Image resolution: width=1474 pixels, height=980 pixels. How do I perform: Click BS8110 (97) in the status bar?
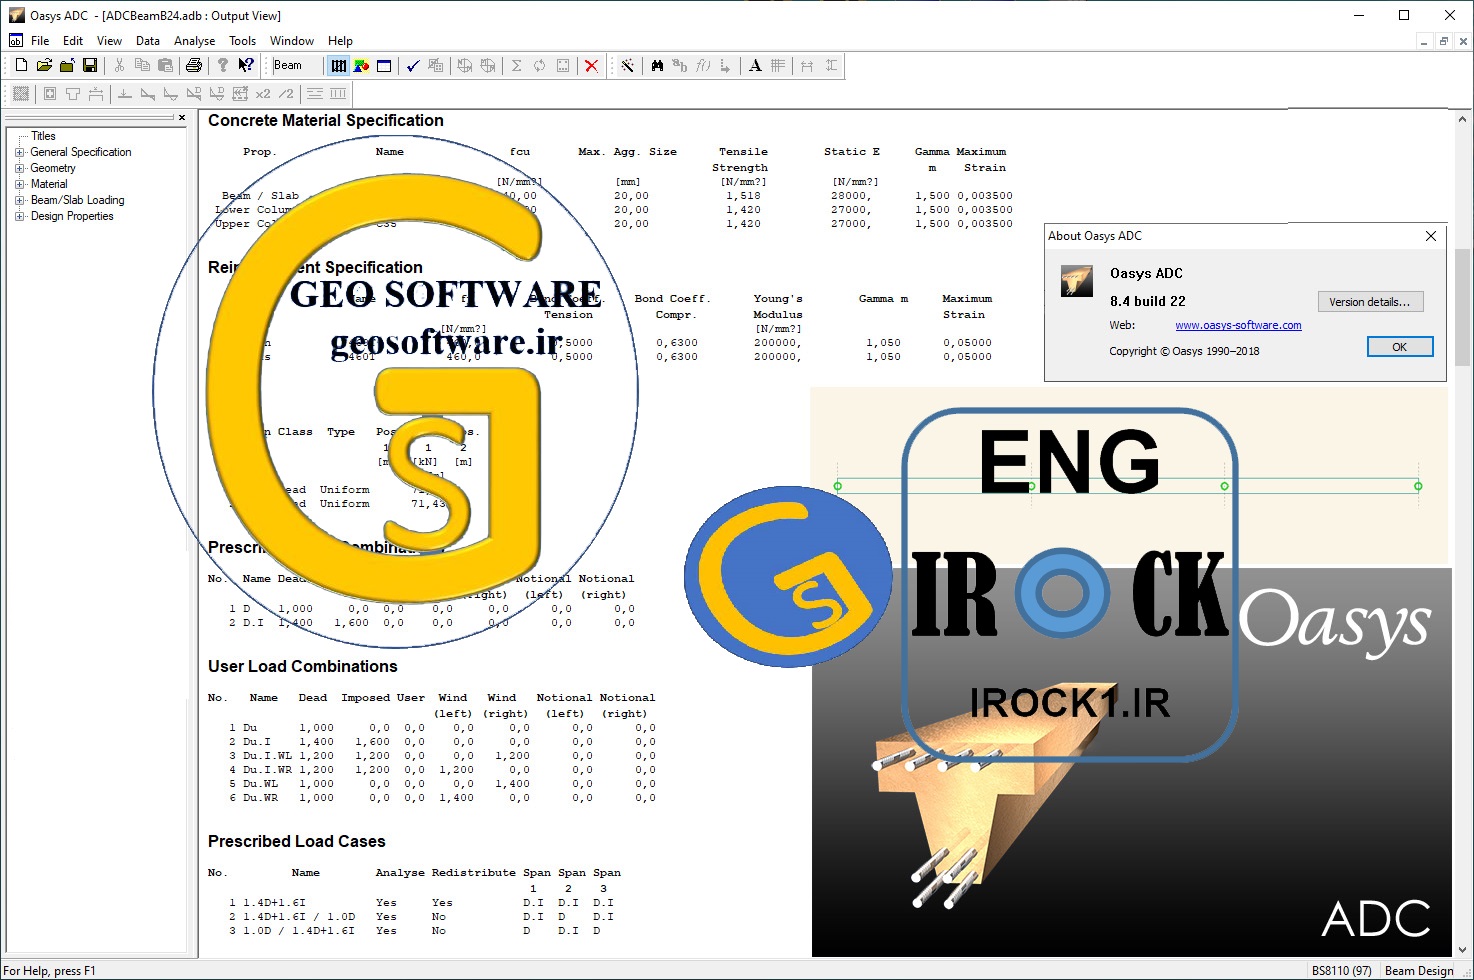pos(1342,971)
